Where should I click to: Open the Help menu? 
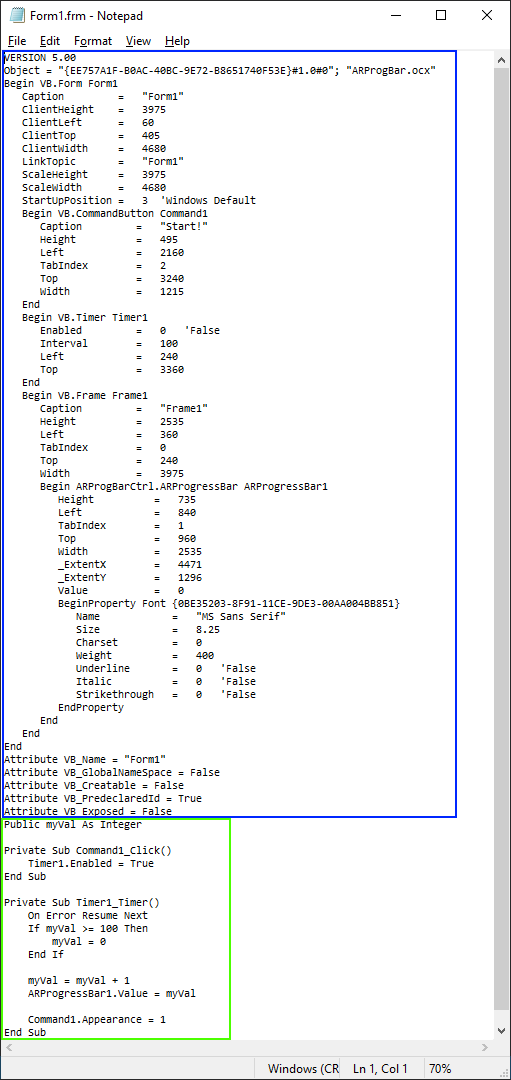(x=177, y=41)
